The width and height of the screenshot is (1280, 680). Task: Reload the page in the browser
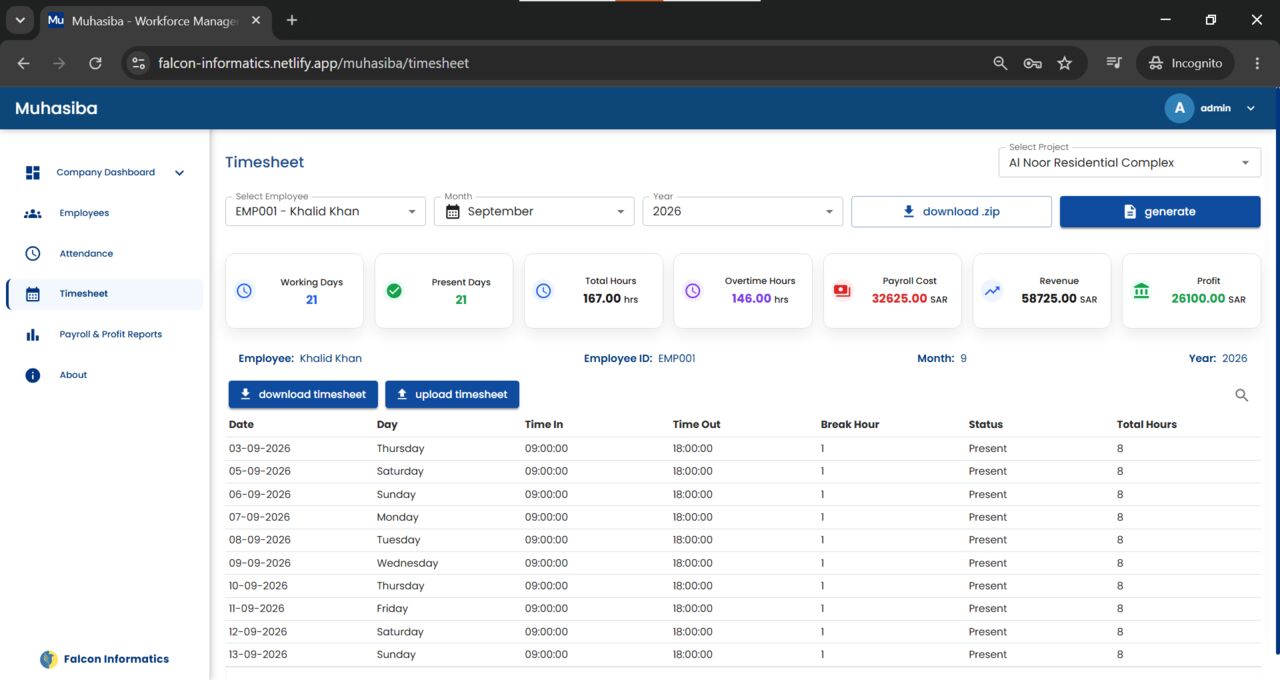point(95,63)
